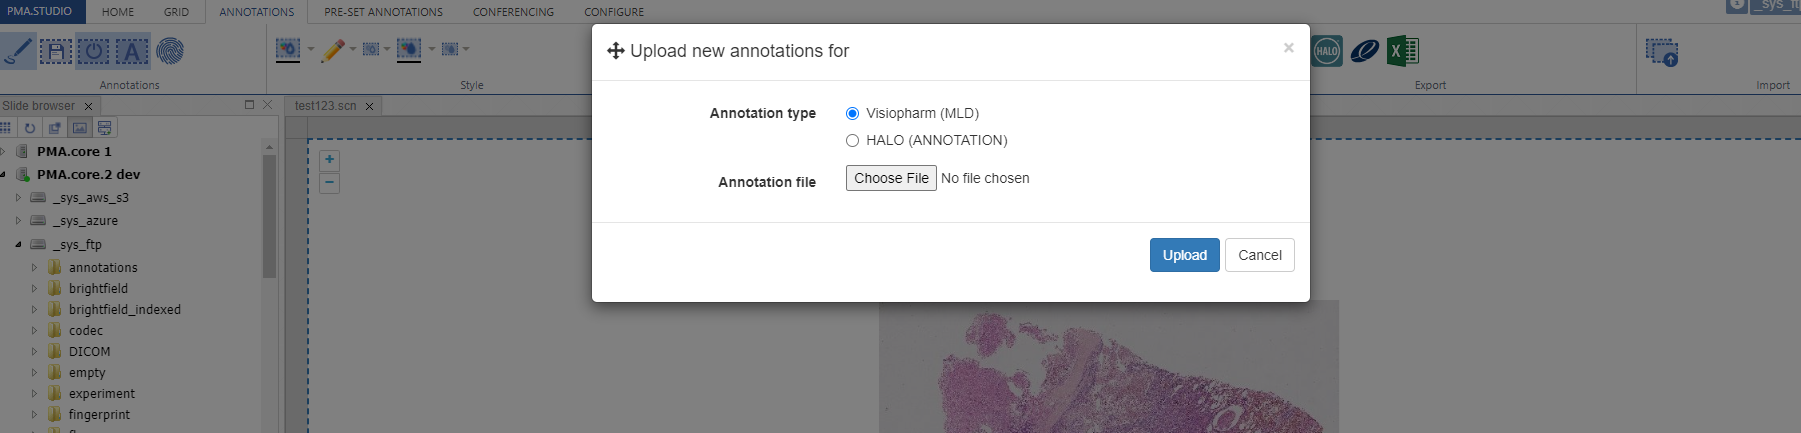Click Choose File for annotation file

(891, 178)
